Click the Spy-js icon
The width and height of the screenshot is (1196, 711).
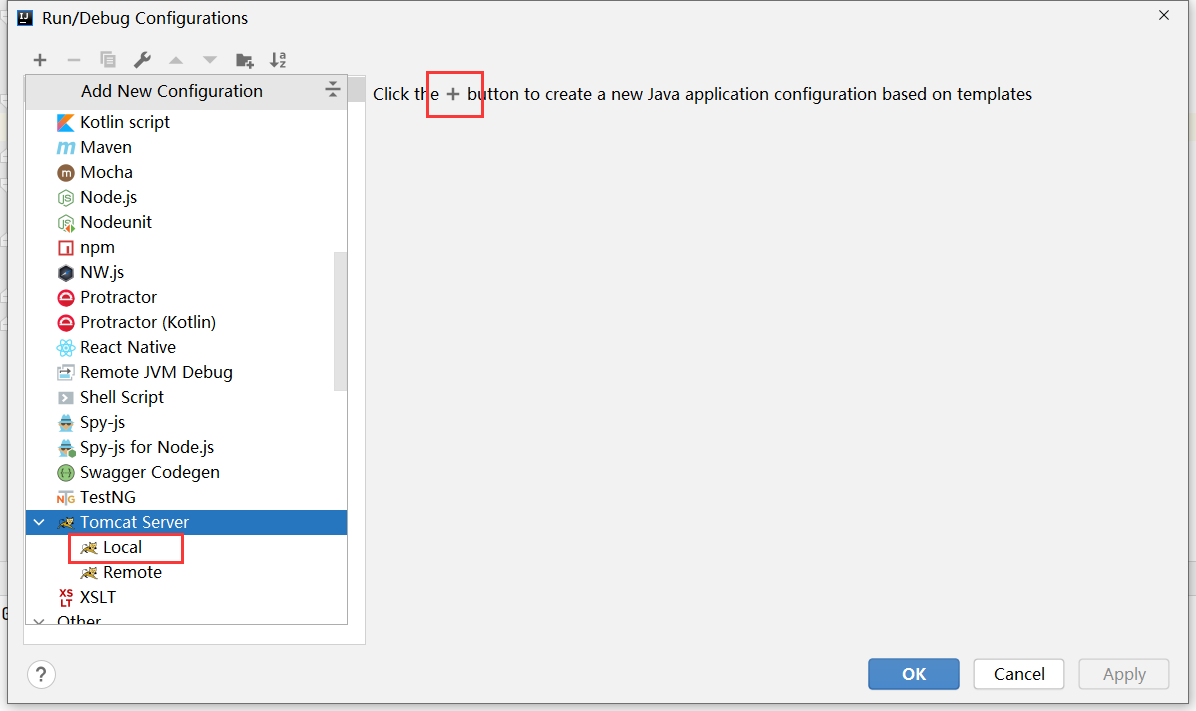pos(66,422)
